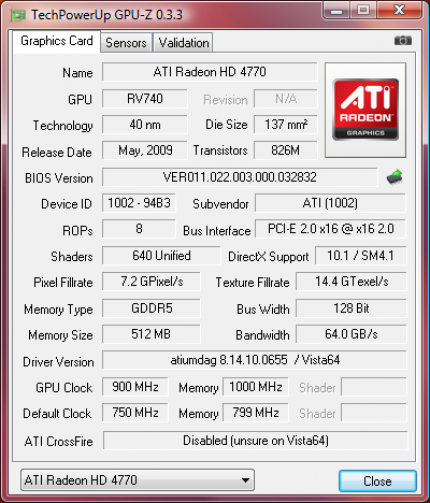This screenshot has height=503, width=430.
Task: Switch to the Validation tab
Action: [x=183, y=43]
